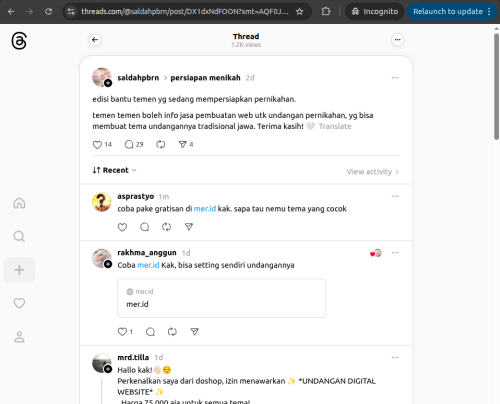Click the browser forward arrow

[x=30, y=12]
